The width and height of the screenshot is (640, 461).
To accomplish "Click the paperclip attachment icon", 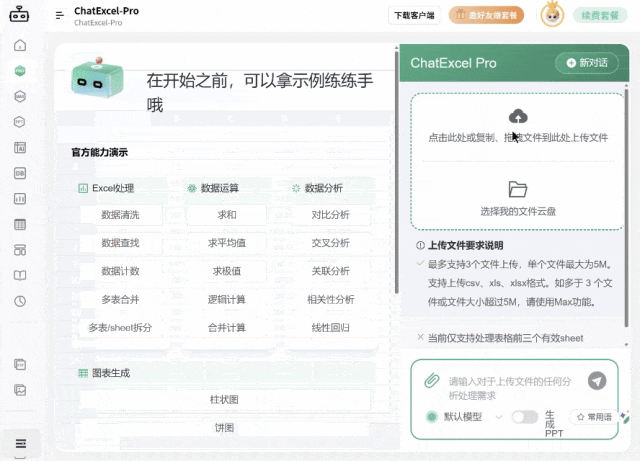I will click(432, 380).
